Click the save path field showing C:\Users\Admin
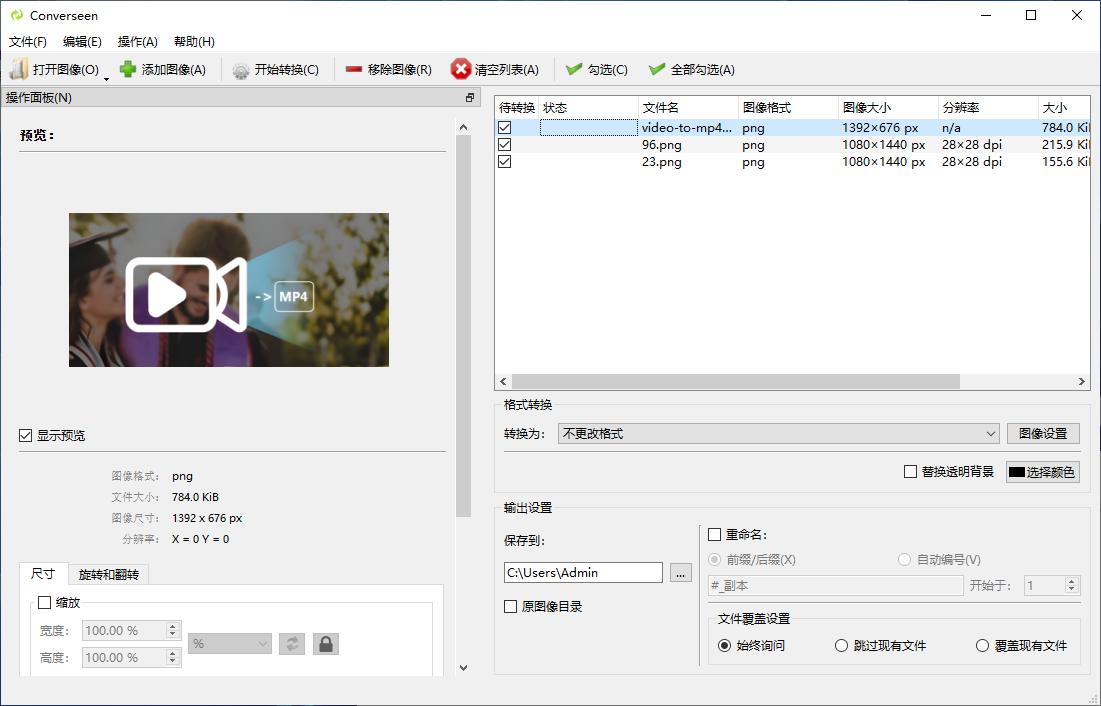The image size is (1101, 706). coord(583,573)
